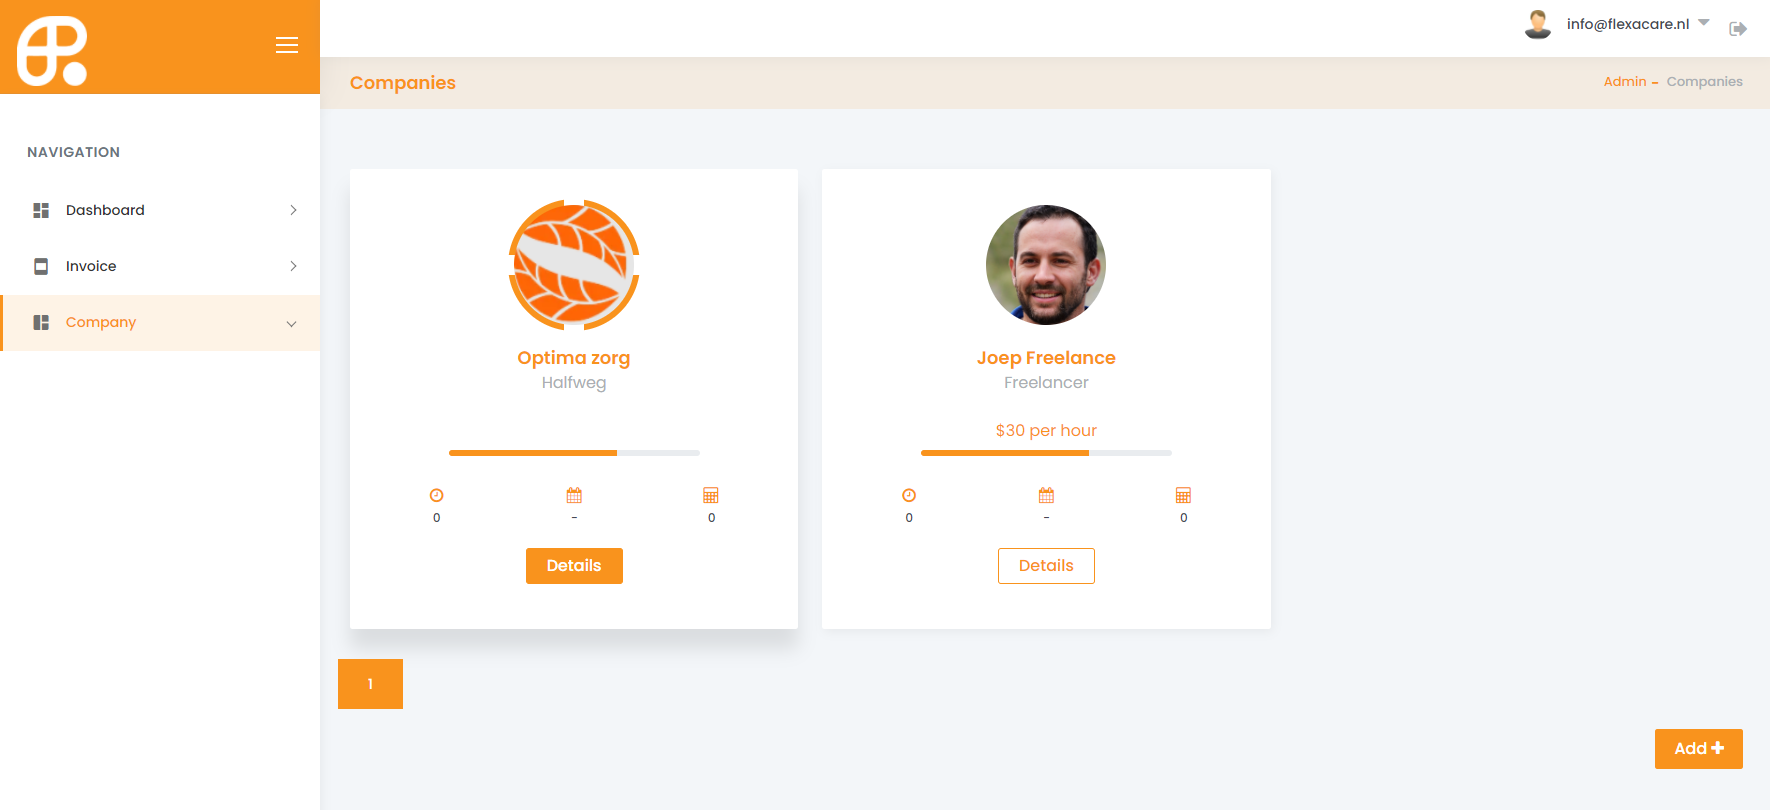The image size is (1770, 810).
Task: Click the logout icon beside the email address
Action: tap(1738, 29)
